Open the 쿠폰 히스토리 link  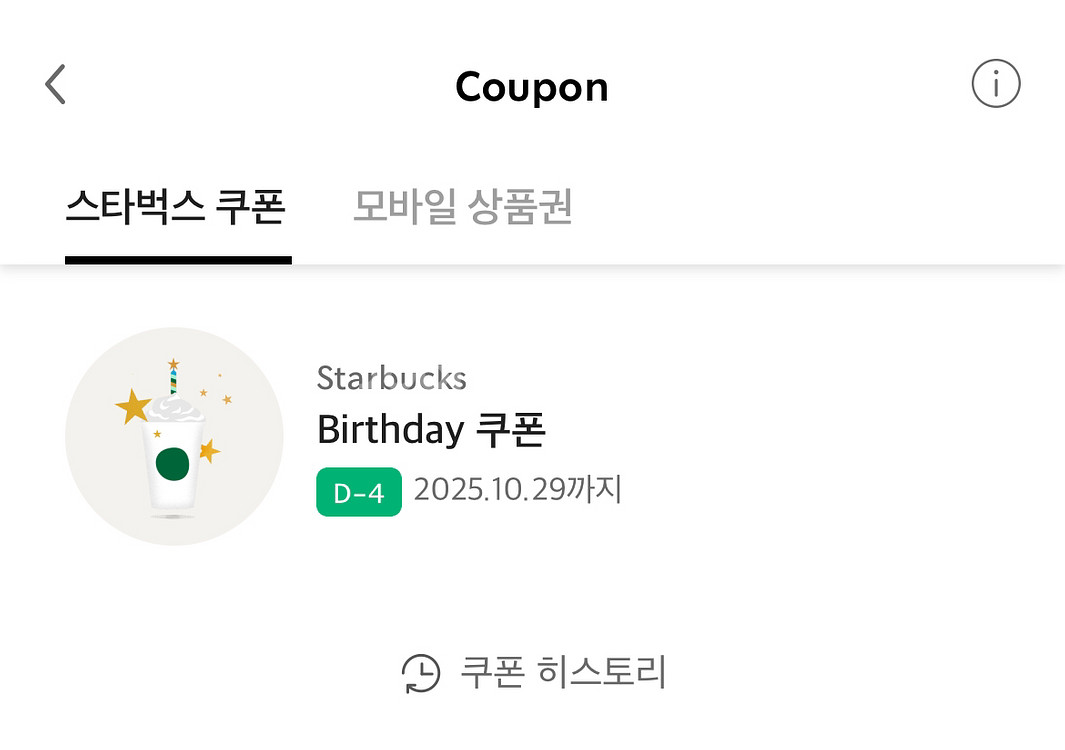[563, 672]
